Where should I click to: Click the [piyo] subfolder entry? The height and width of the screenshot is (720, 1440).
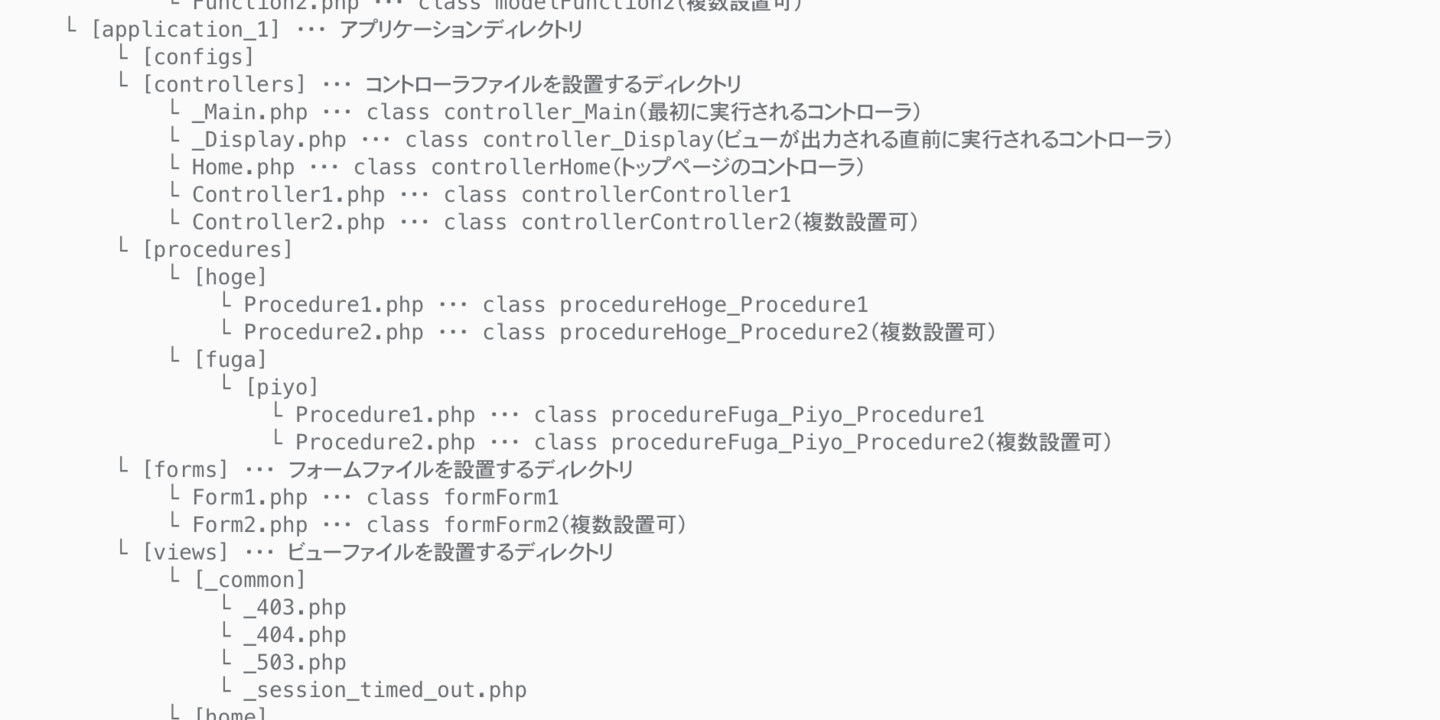coord(282,387)
